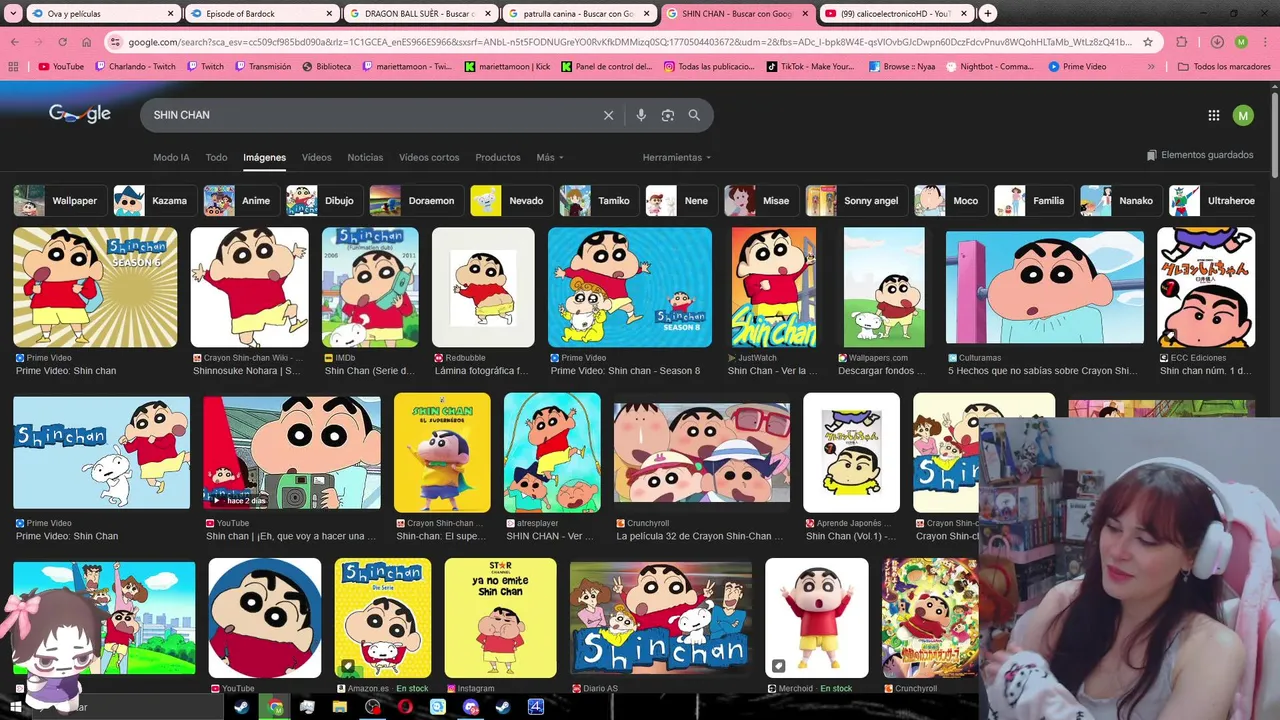Image resolution: width=1280 pixels, height=720 pixels.
Task: Expand the Herramientas tools dropdown
Action: point(677,157)
